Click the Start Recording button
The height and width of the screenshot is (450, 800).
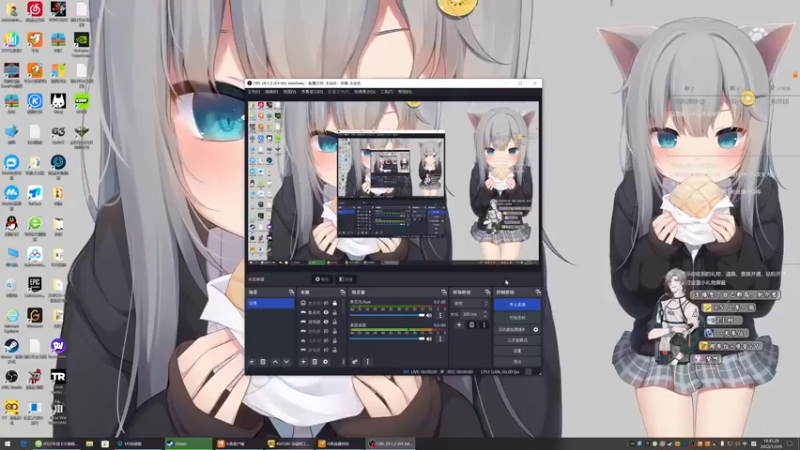[517, 317]
